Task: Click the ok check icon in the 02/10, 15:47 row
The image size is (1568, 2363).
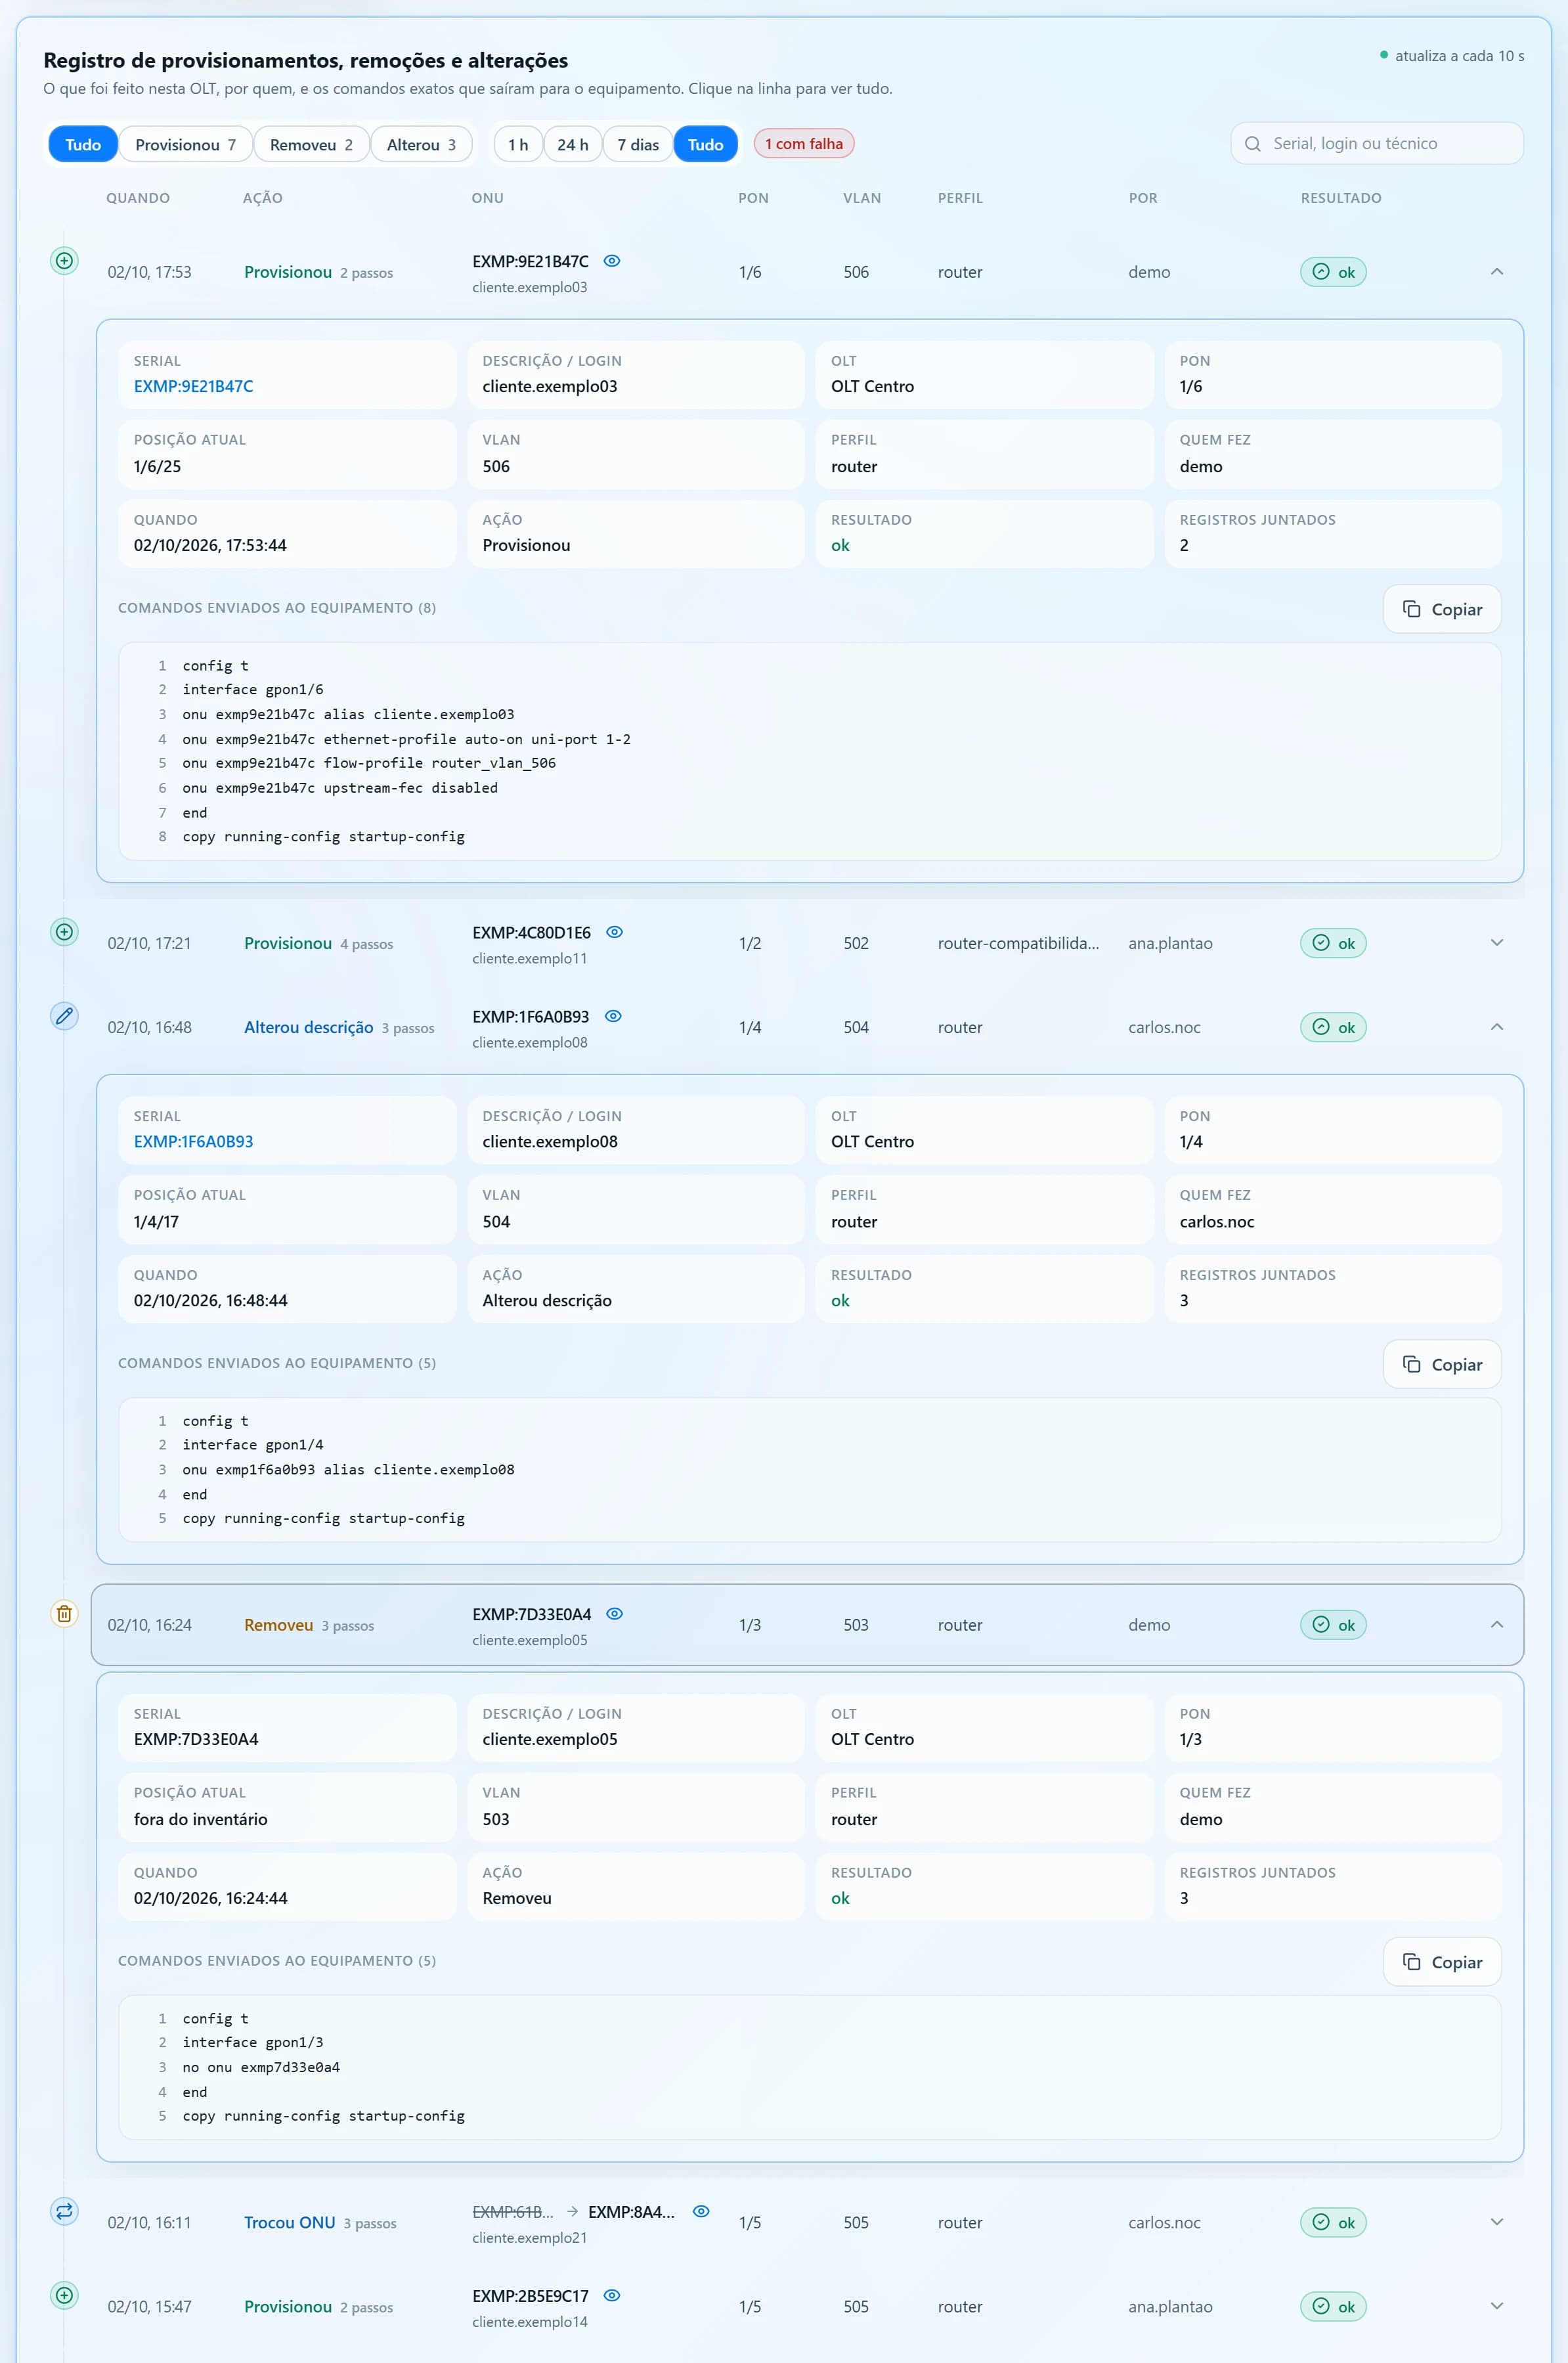Action: 1321,2306
